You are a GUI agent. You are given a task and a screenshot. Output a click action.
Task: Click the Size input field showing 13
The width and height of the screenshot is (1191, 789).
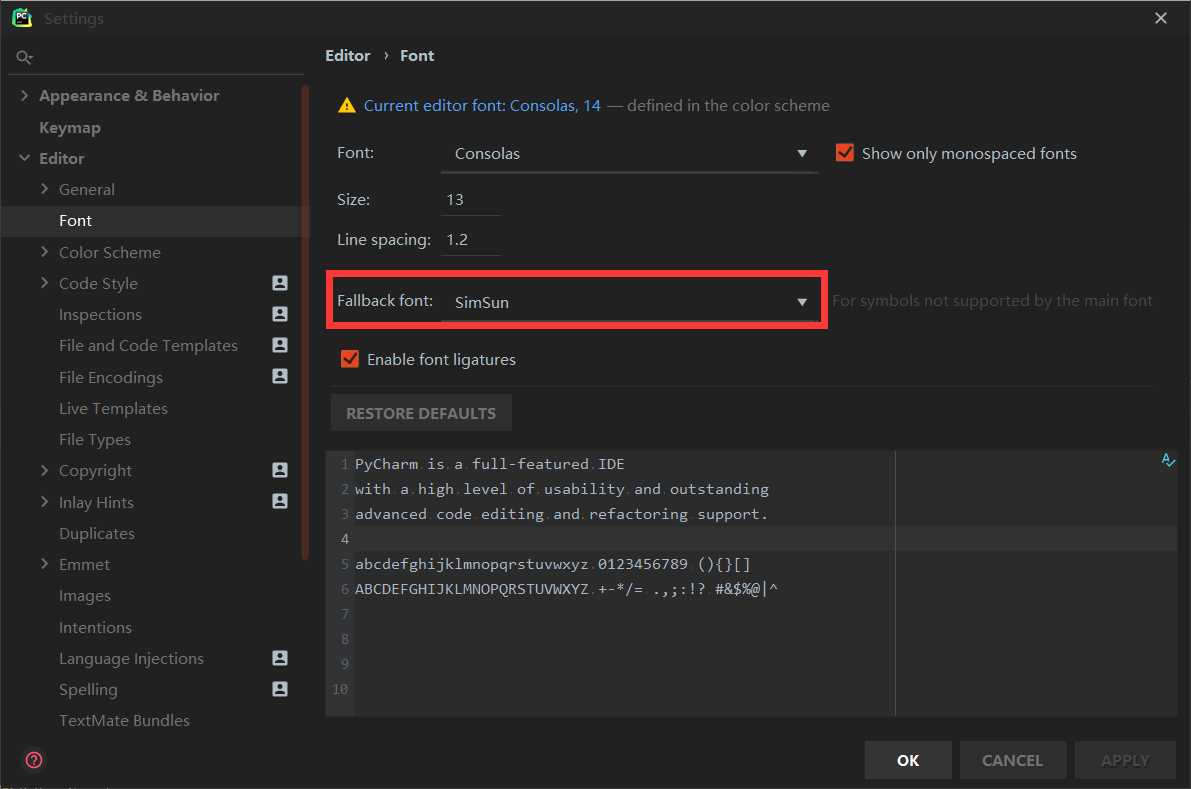[x=471, y=200]
